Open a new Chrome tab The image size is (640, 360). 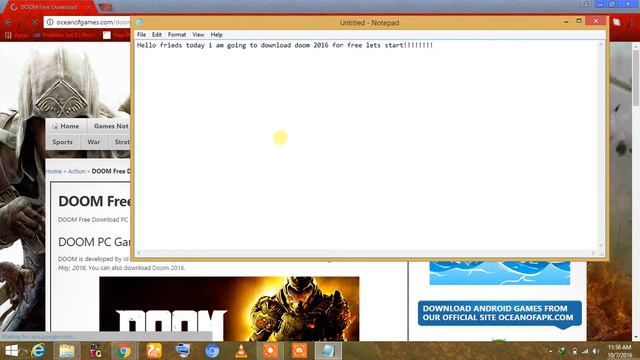[x=106, y=7]
